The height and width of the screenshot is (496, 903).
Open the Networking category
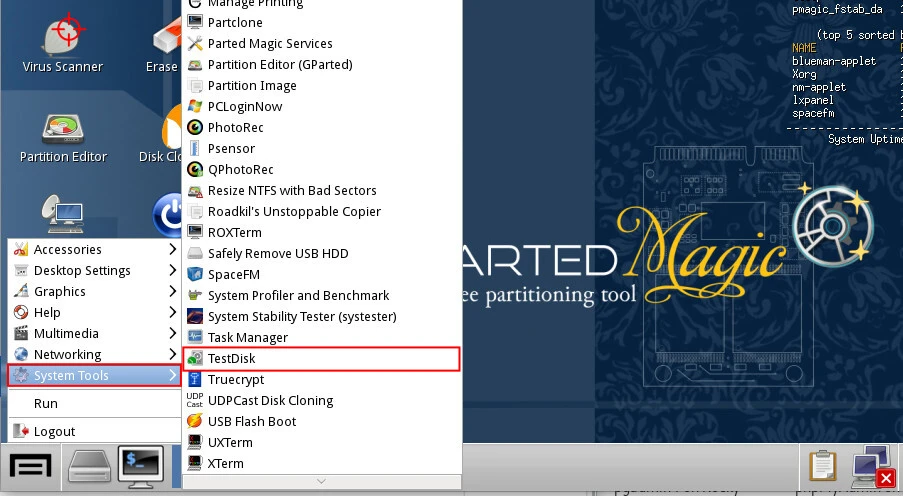pyautogui.click(x=67, y=355)
